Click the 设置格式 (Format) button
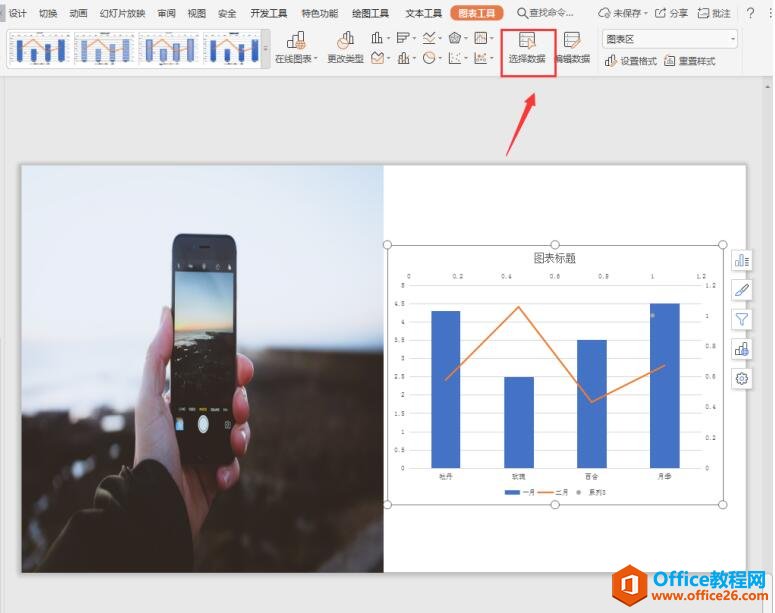This screenshot has height=613, width=775. point(631,61)
